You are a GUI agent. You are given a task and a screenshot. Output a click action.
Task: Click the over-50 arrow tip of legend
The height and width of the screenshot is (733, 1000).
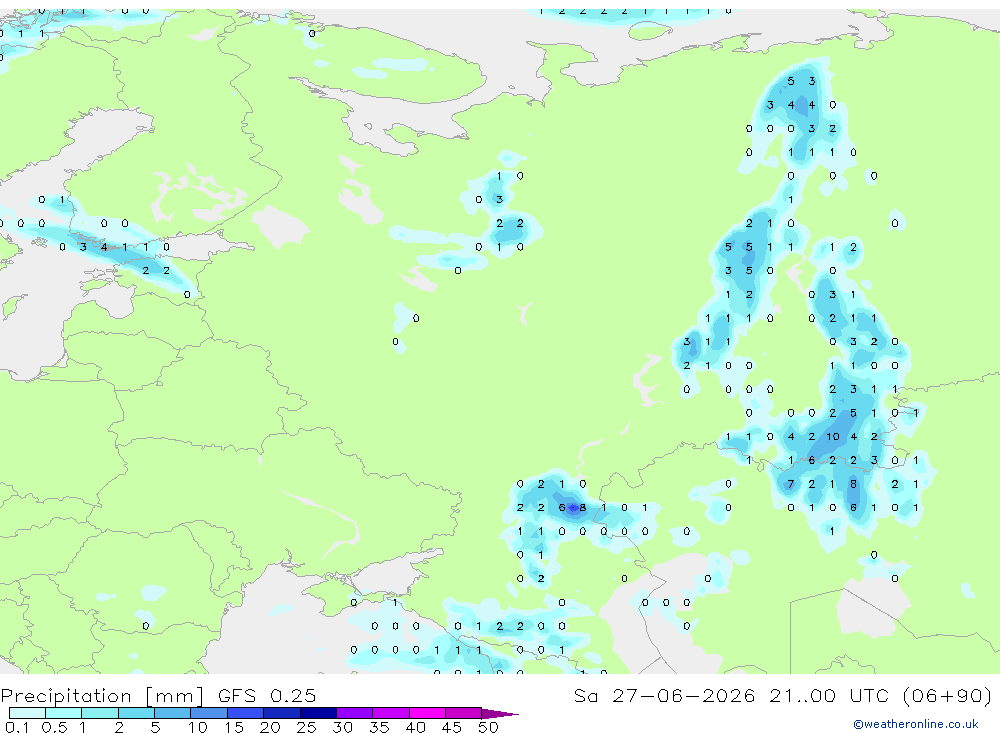(500, 713)
